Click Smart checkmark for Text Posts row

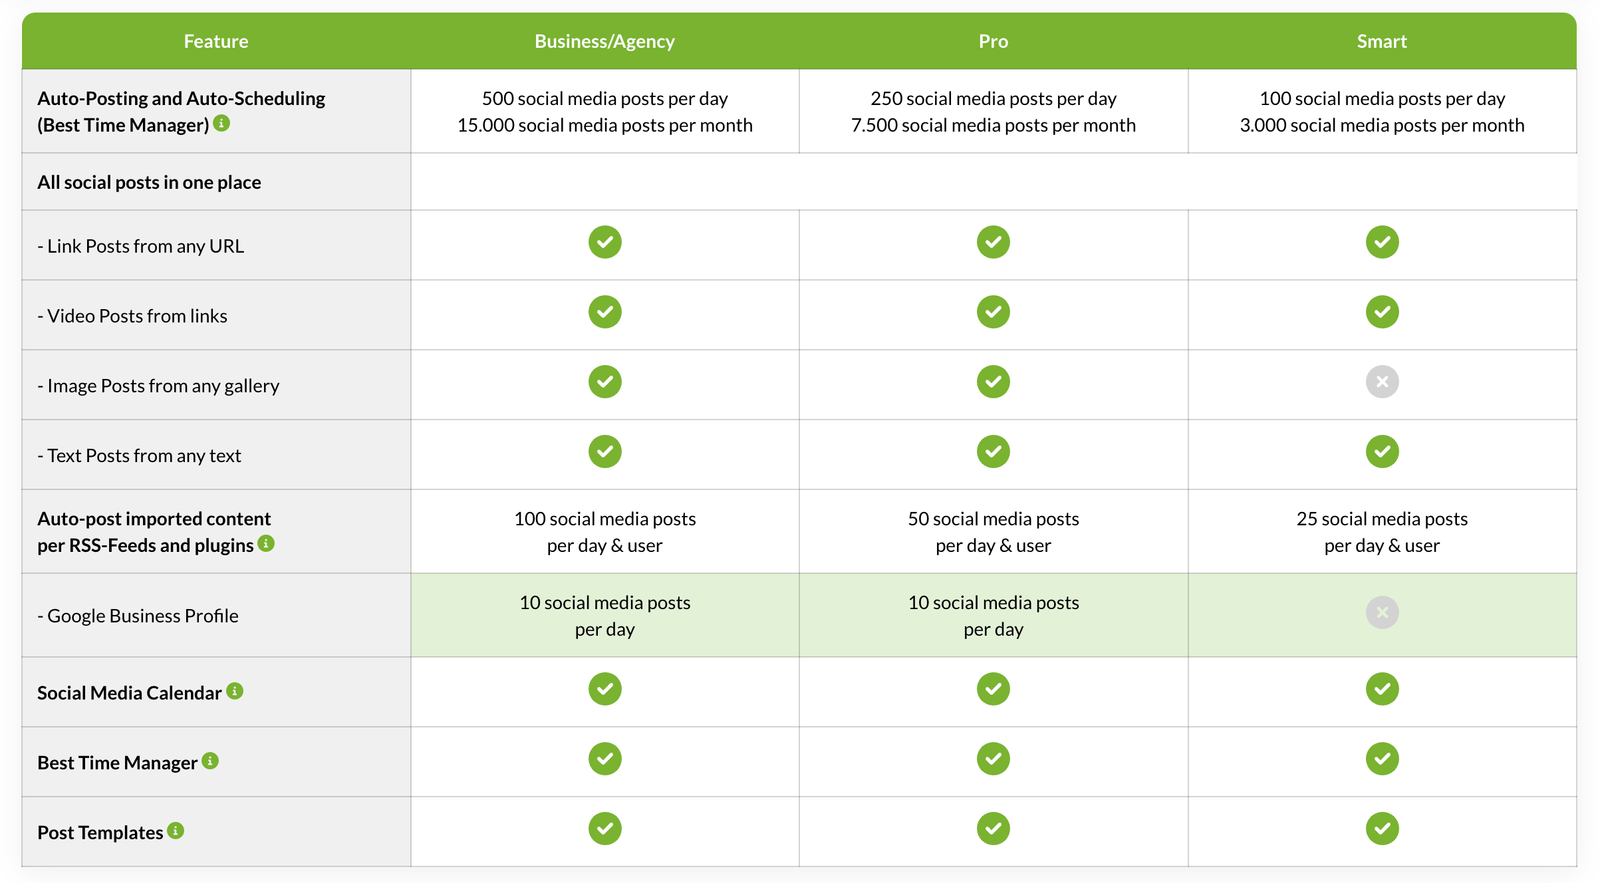[x=1382, y=452]
